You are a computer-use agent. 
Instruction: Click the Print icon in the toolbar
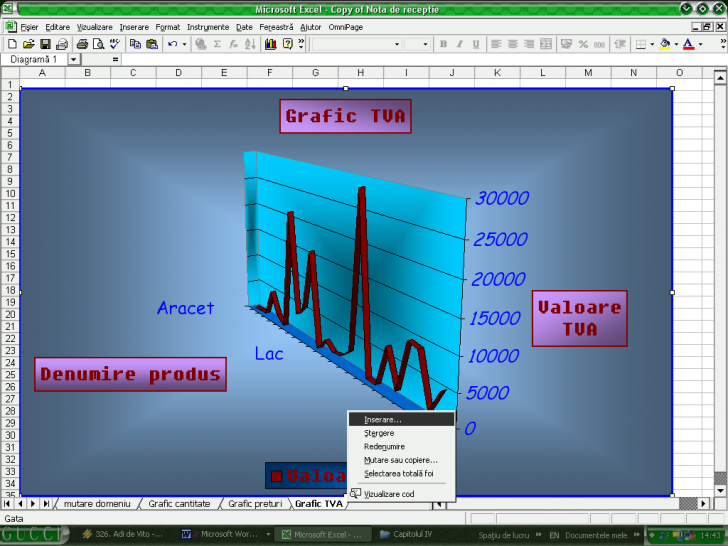[82, 44]
